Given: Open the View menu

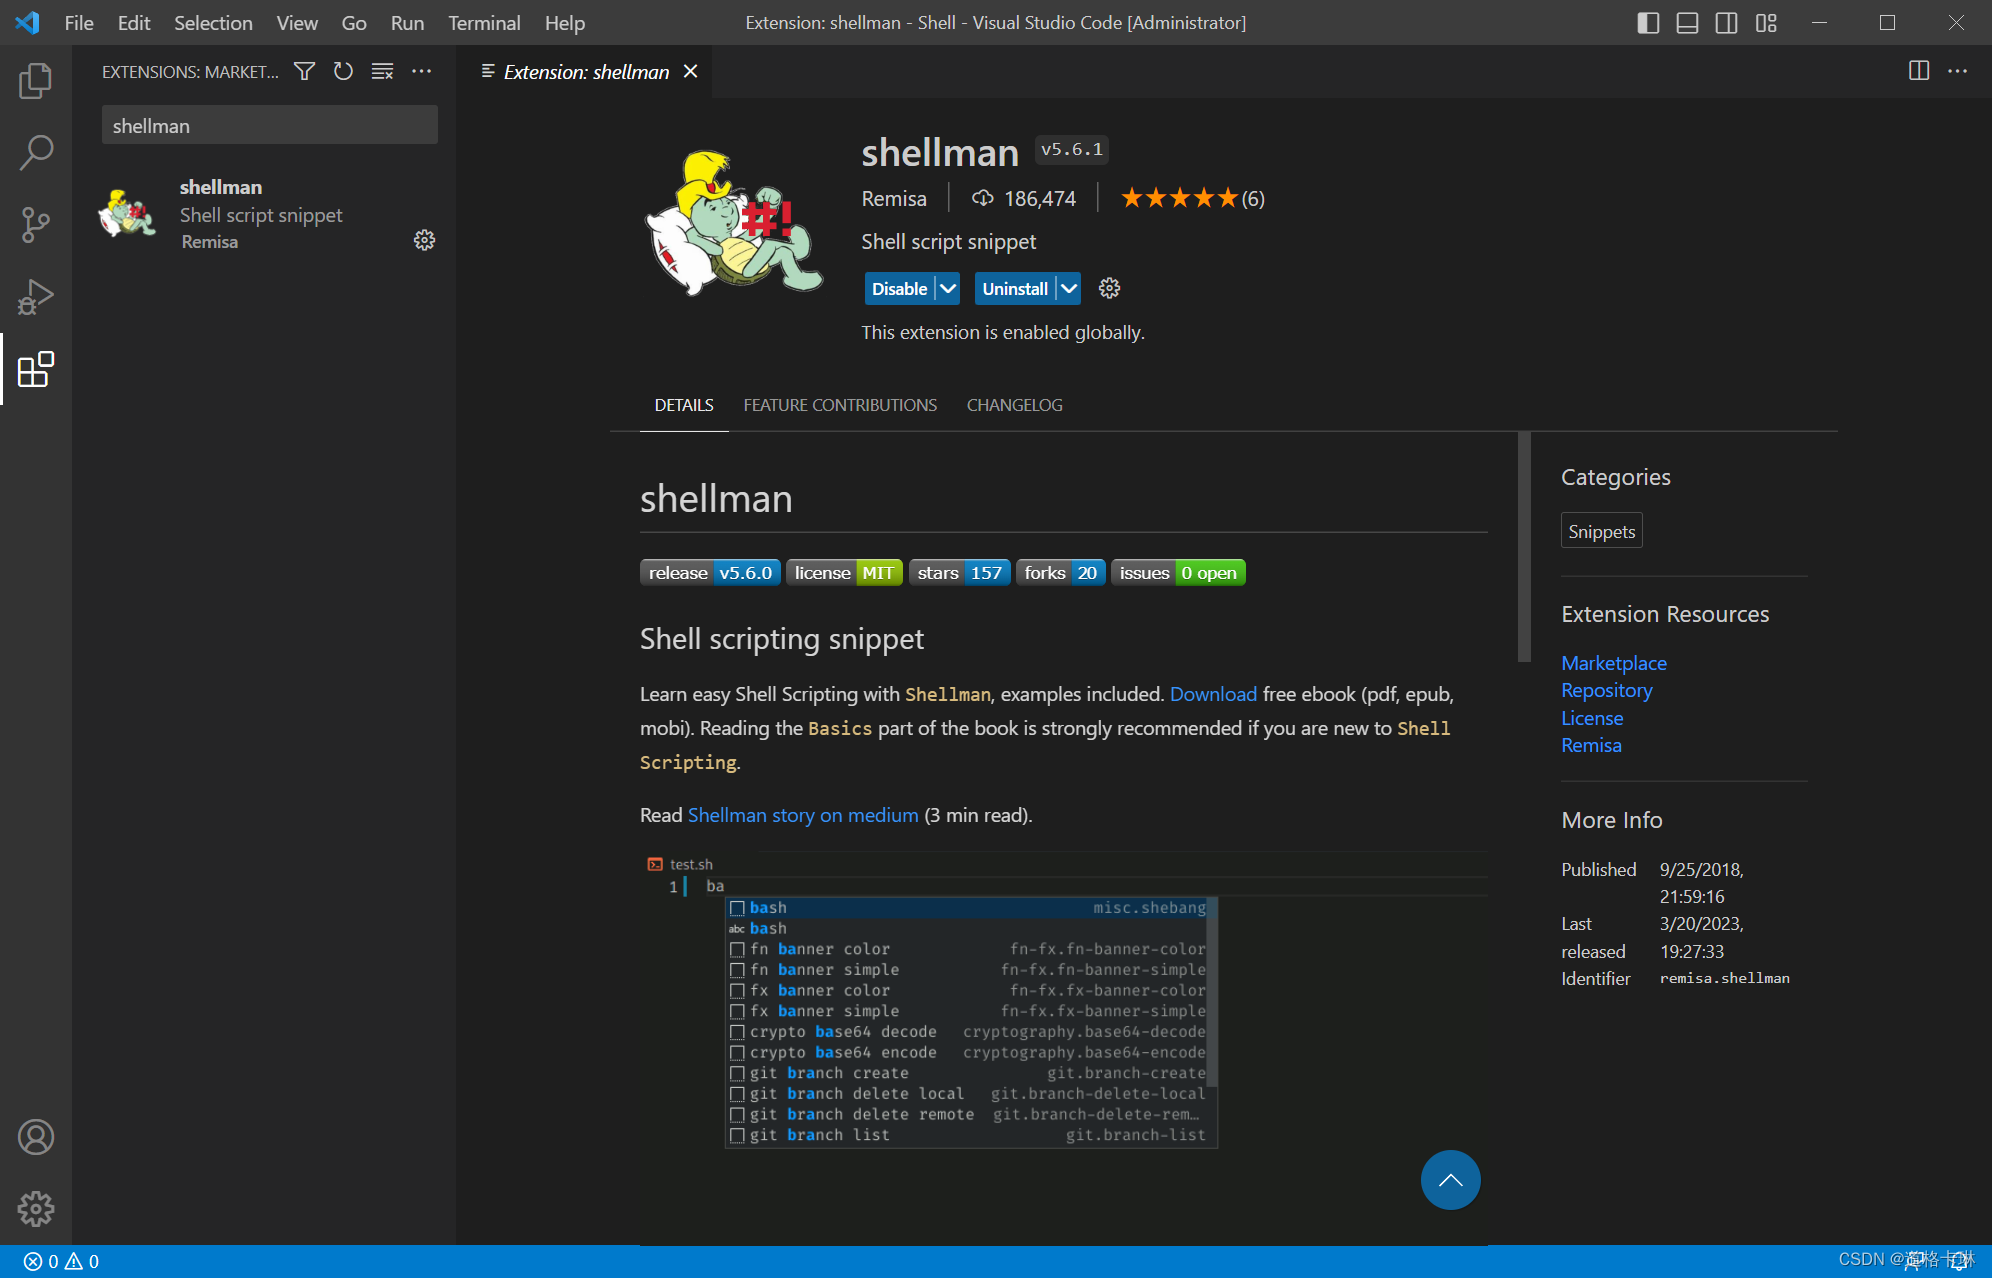Looking at the screenshot, I should 297,22.
